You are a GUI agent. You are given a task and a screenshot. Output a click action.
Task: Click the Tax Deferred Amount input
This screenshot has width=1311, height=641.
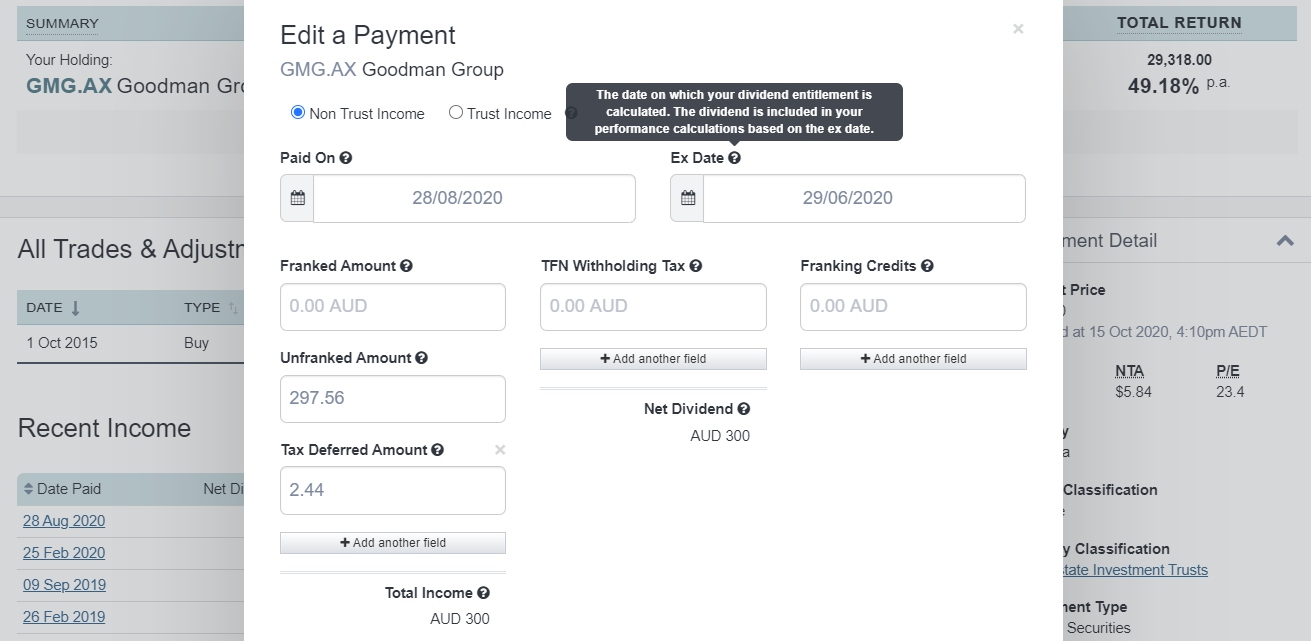(x=393, y=490)
